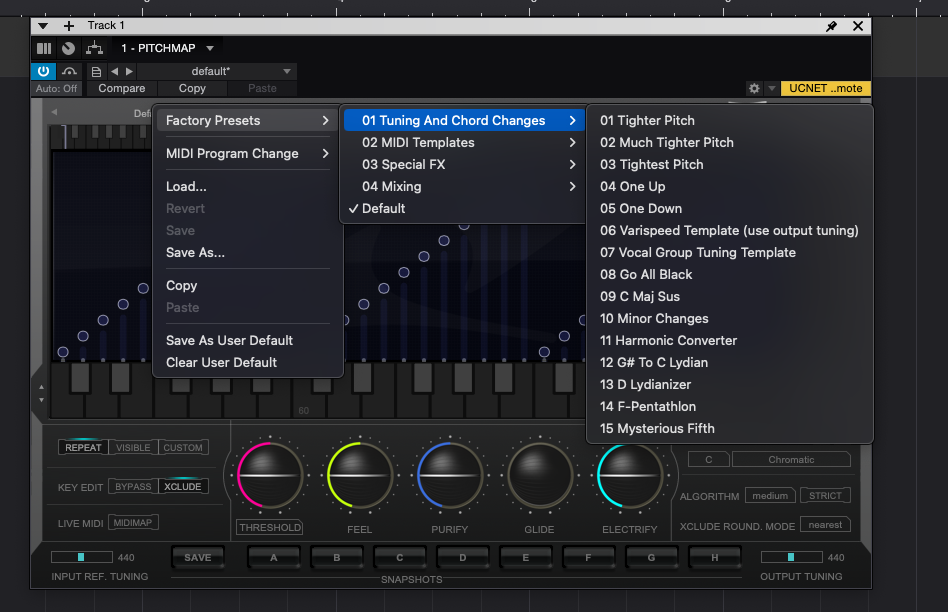Go to previous preset arrow

114,71
